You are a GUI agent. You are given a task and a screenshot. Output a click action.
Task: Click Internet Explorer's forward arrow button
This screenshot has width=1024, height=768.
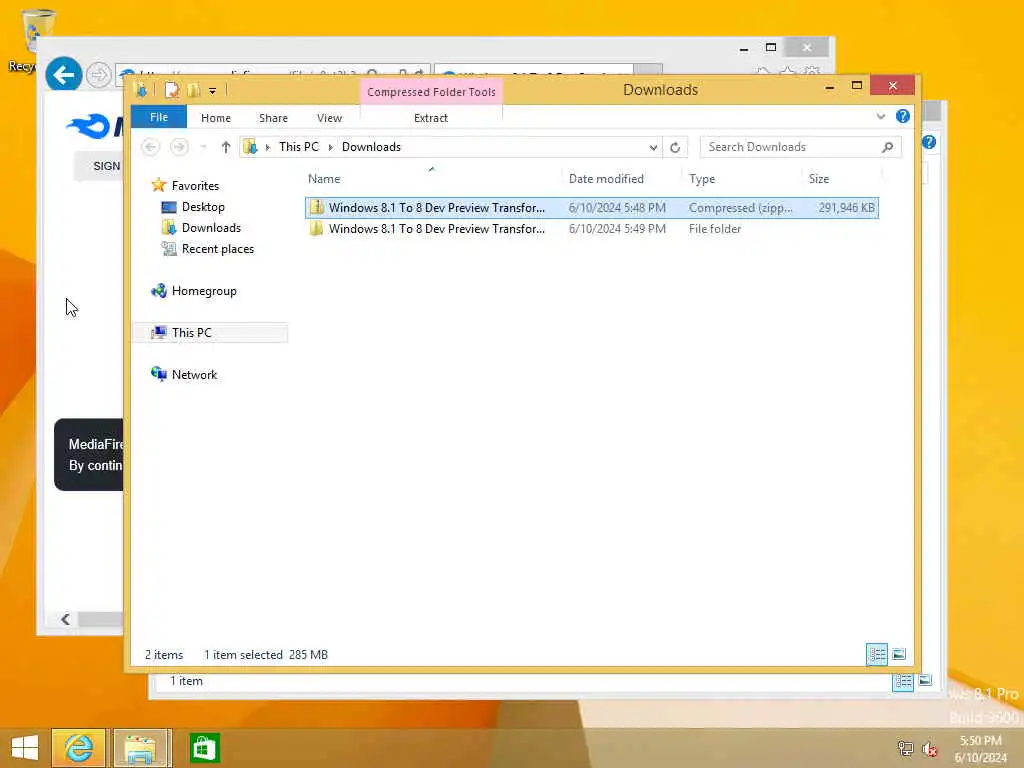tap(99, 76)
